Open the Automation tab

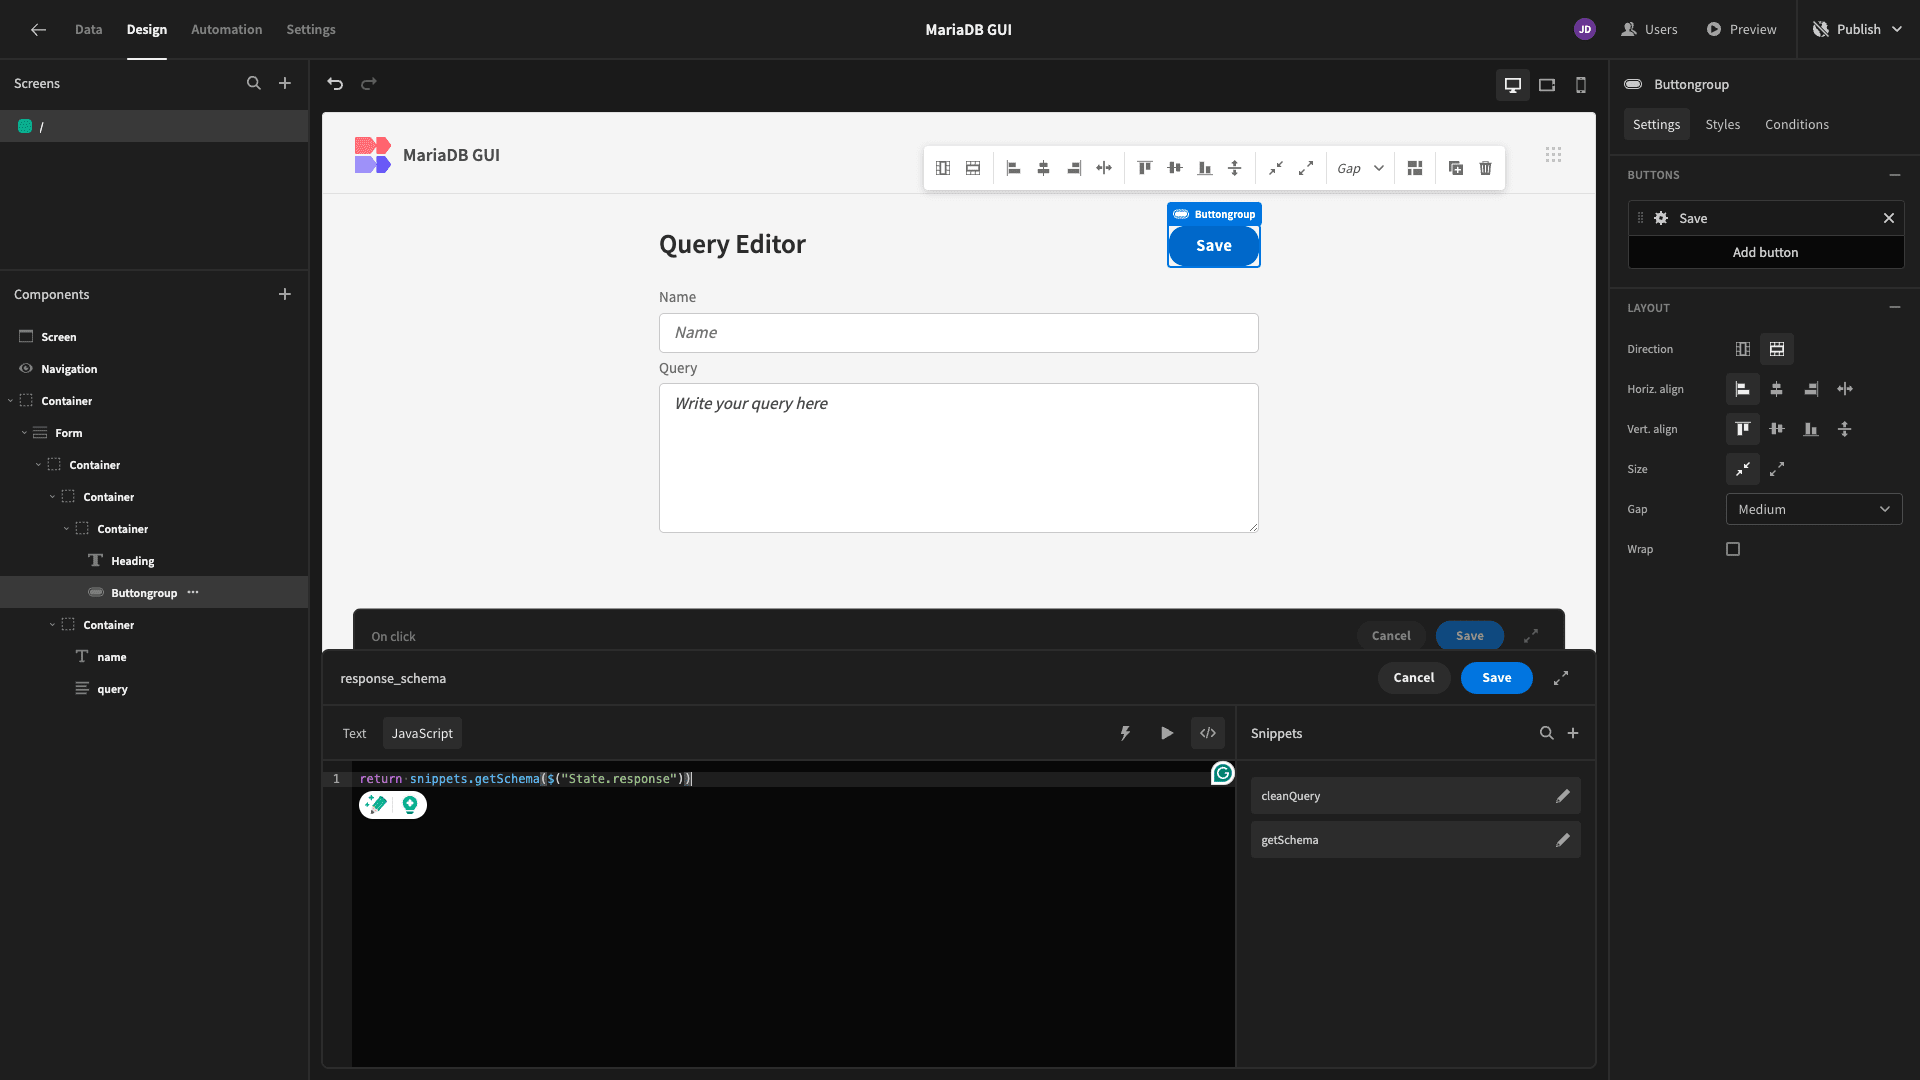[x=227, y=30]
